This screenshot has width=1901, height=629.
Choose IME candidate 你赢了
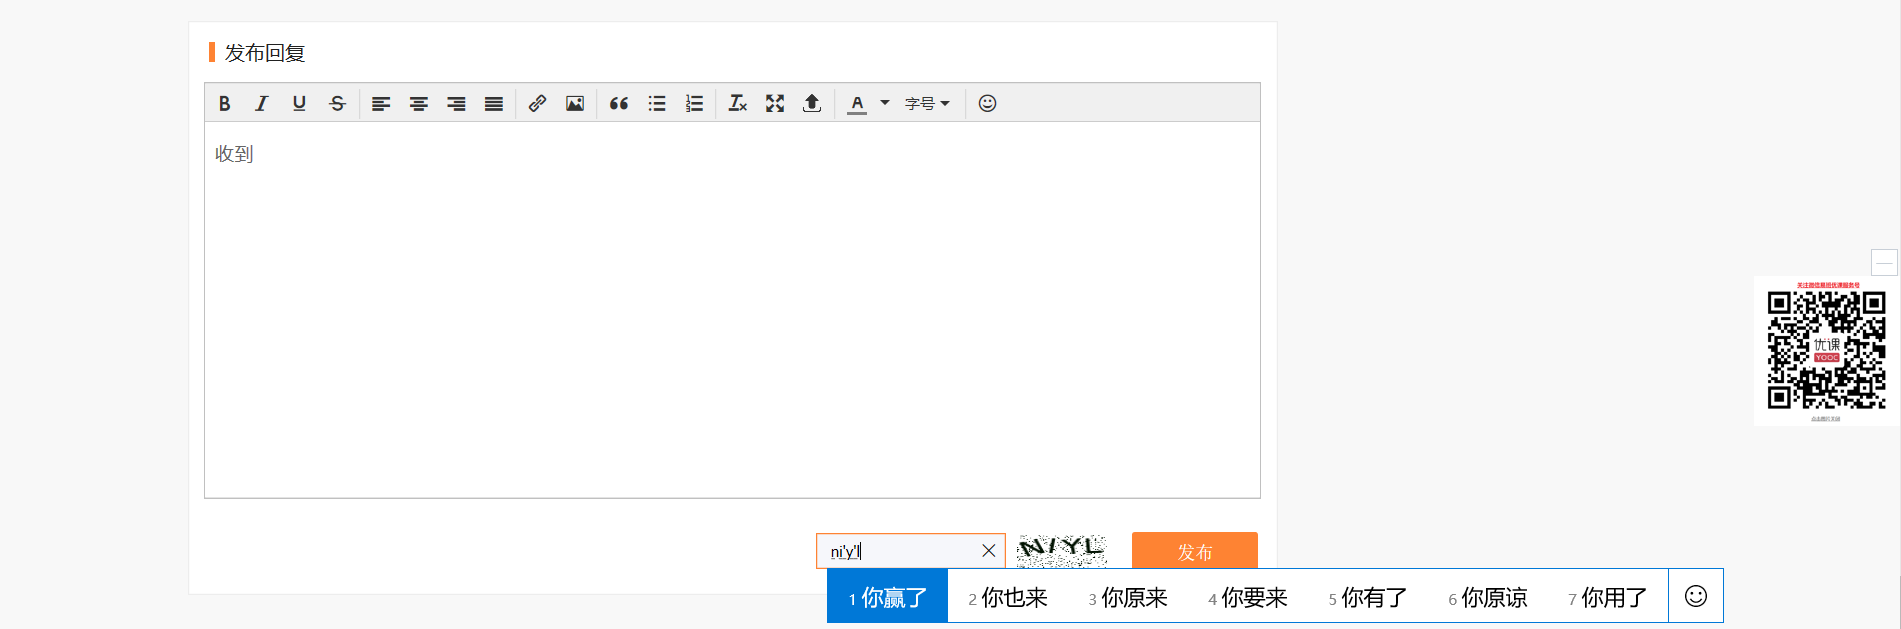point(888,597)
